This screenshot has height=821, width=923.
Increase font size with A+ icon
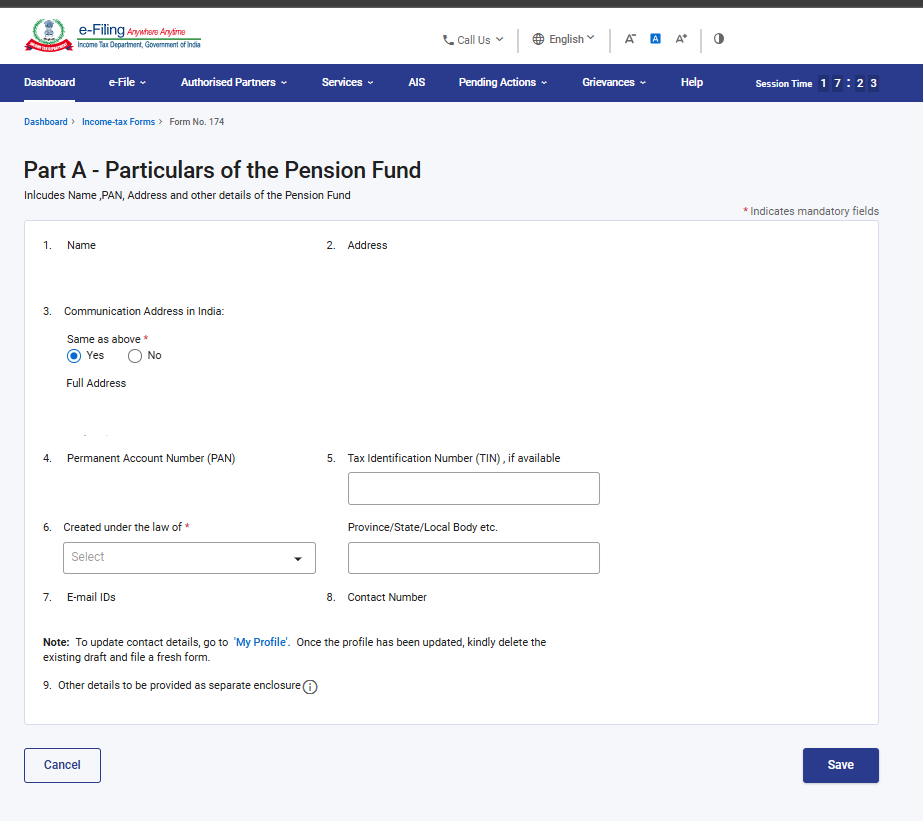point(681,39)
